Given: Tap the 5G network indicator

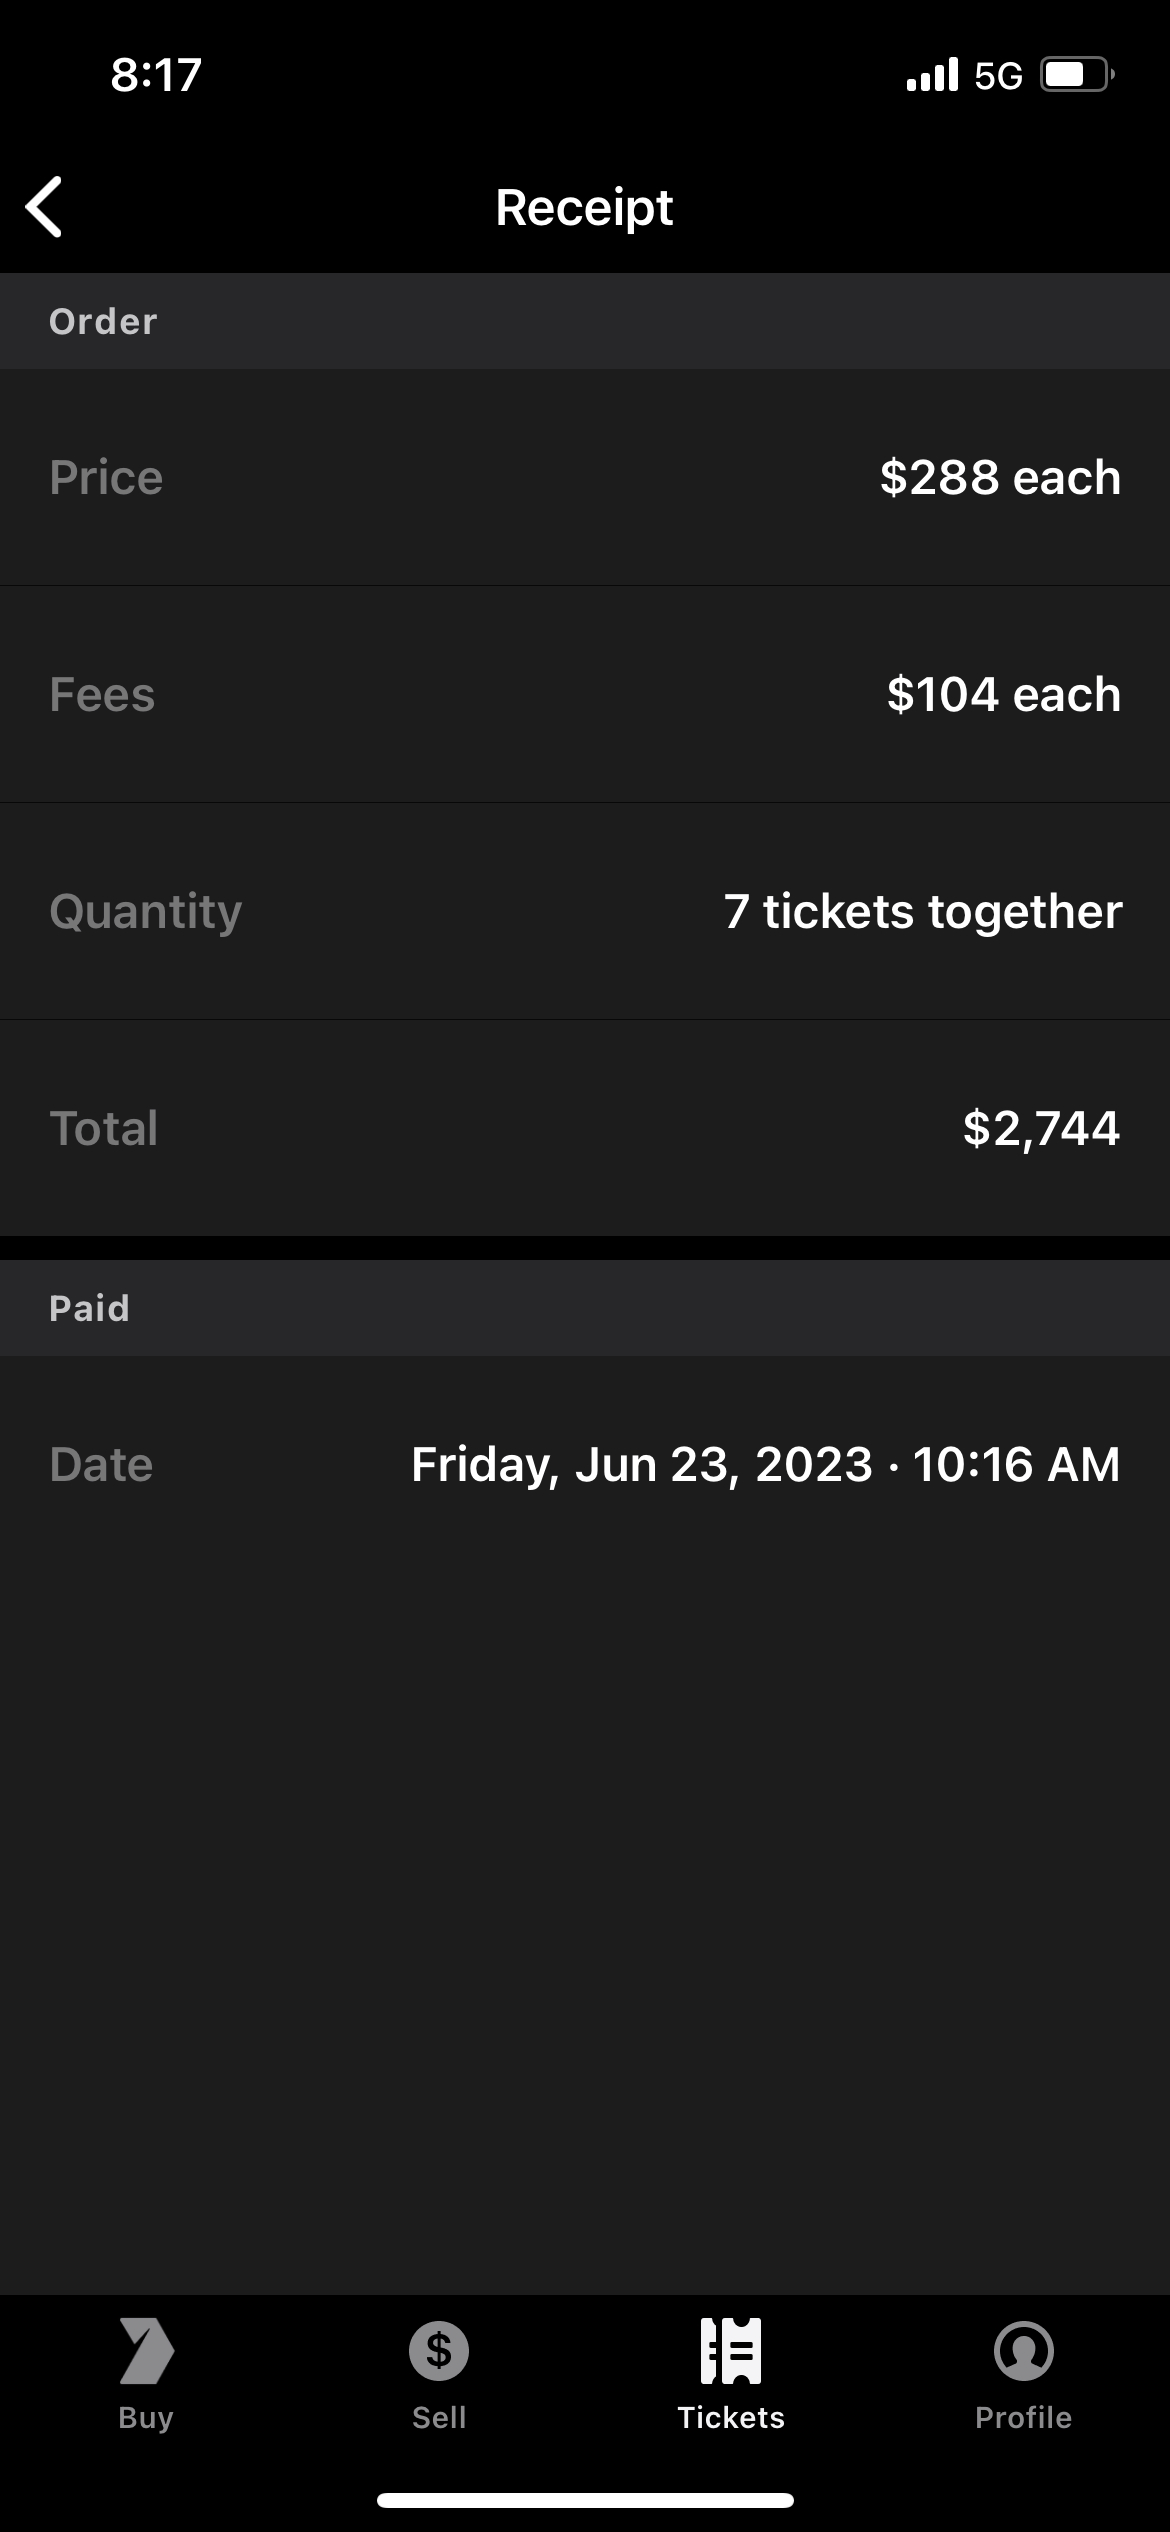Looking at the screenshot, I should point(998,76).
